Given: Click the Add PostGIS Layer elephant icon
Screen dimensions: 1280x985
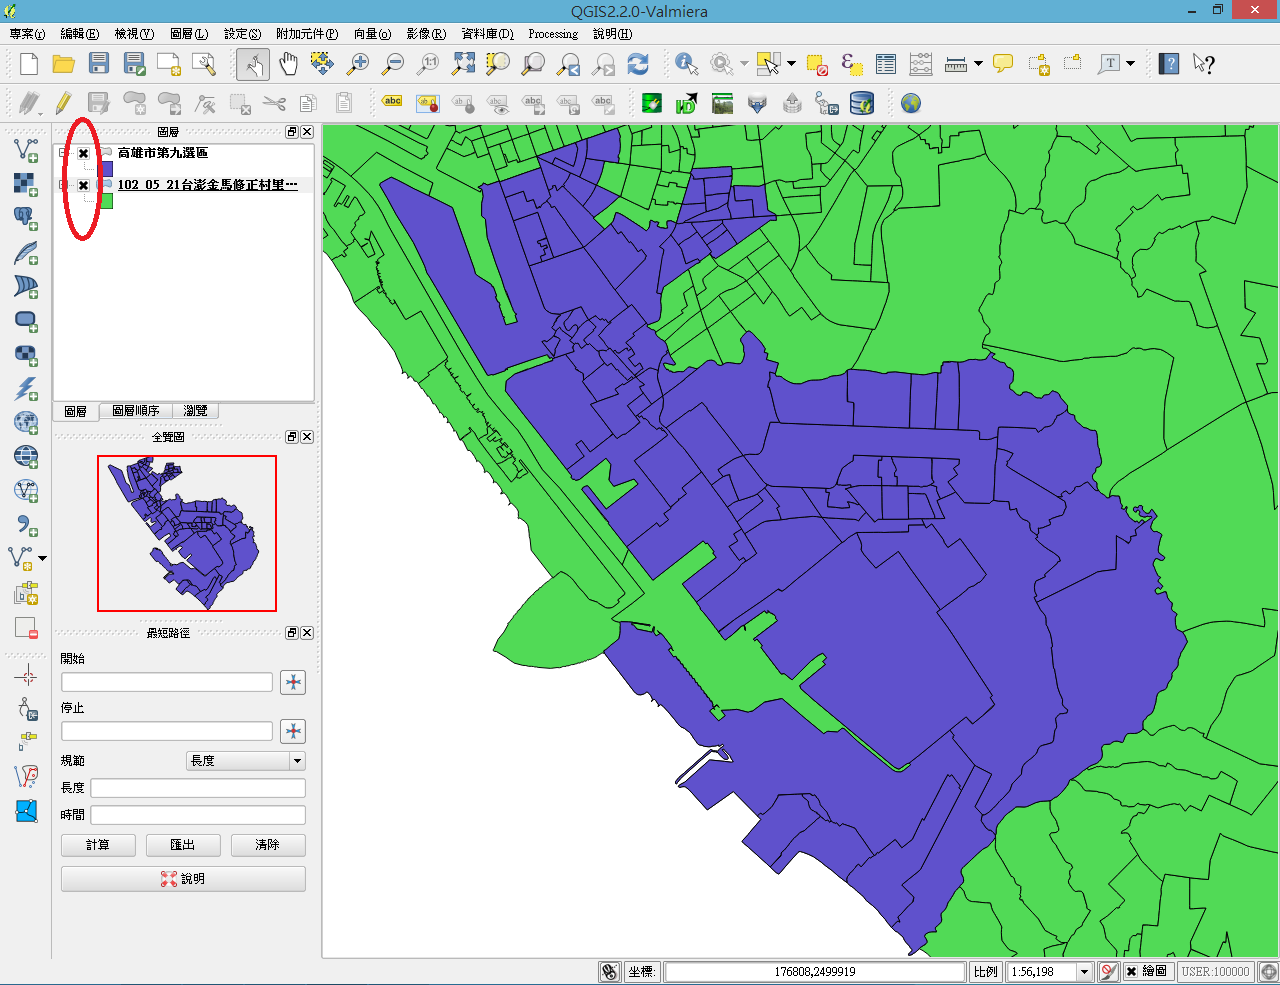Looking at the screenshot, I should click(x=26, y=217).
